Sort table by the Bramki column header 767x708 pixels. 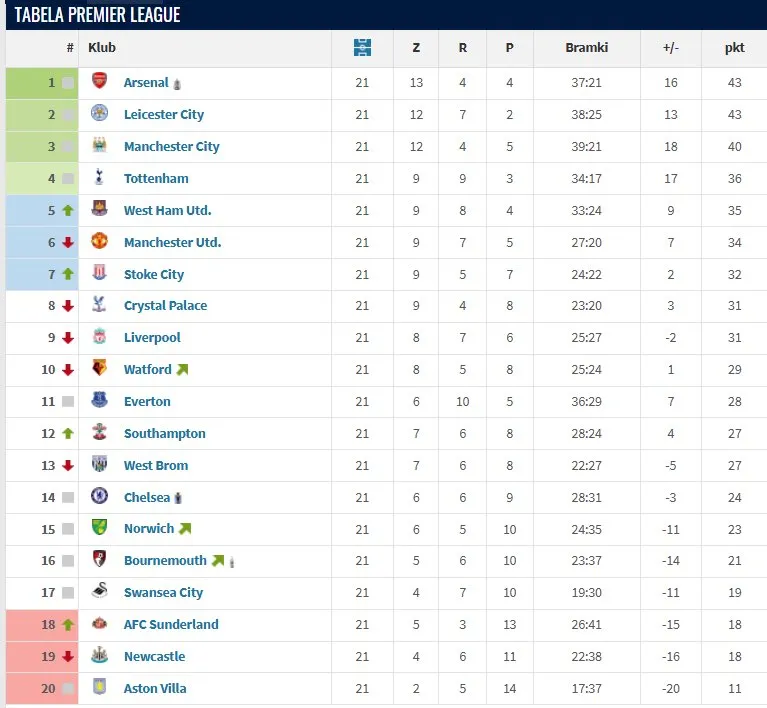pyautogui.click(x=586, y=47)
